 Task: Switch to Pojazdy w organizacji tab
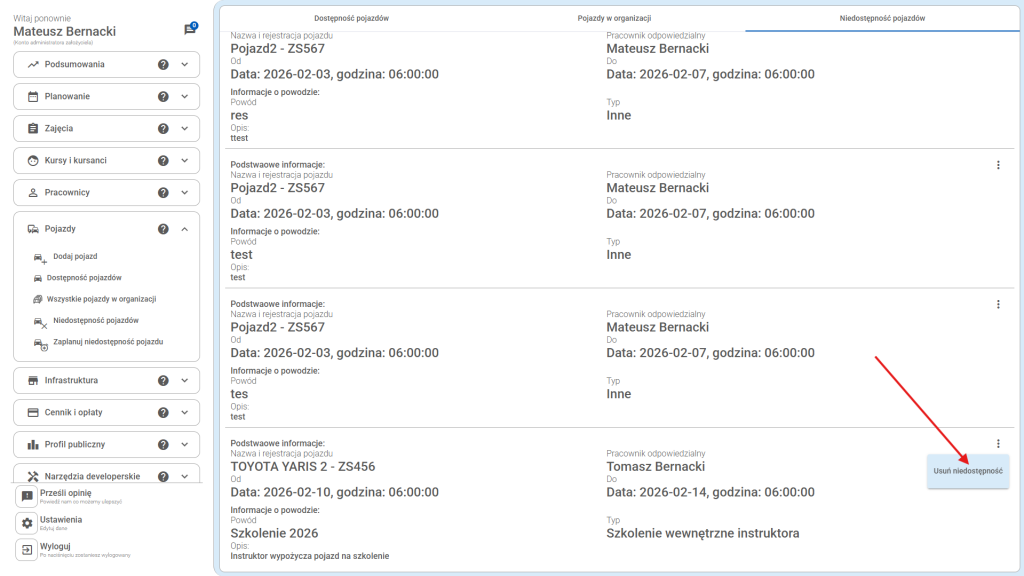point(614,19)
